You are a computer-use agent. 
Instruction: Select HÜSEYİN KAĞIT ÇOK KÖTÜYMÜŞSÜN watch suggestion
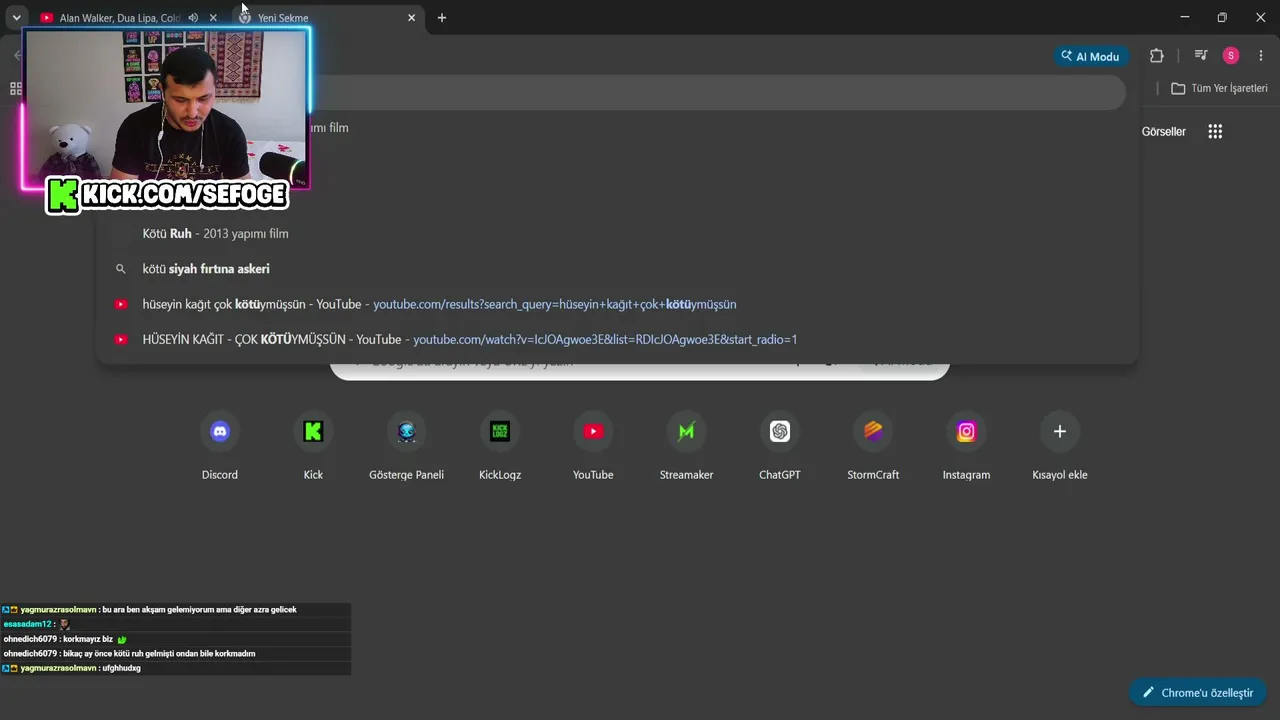tap(617, 340)
